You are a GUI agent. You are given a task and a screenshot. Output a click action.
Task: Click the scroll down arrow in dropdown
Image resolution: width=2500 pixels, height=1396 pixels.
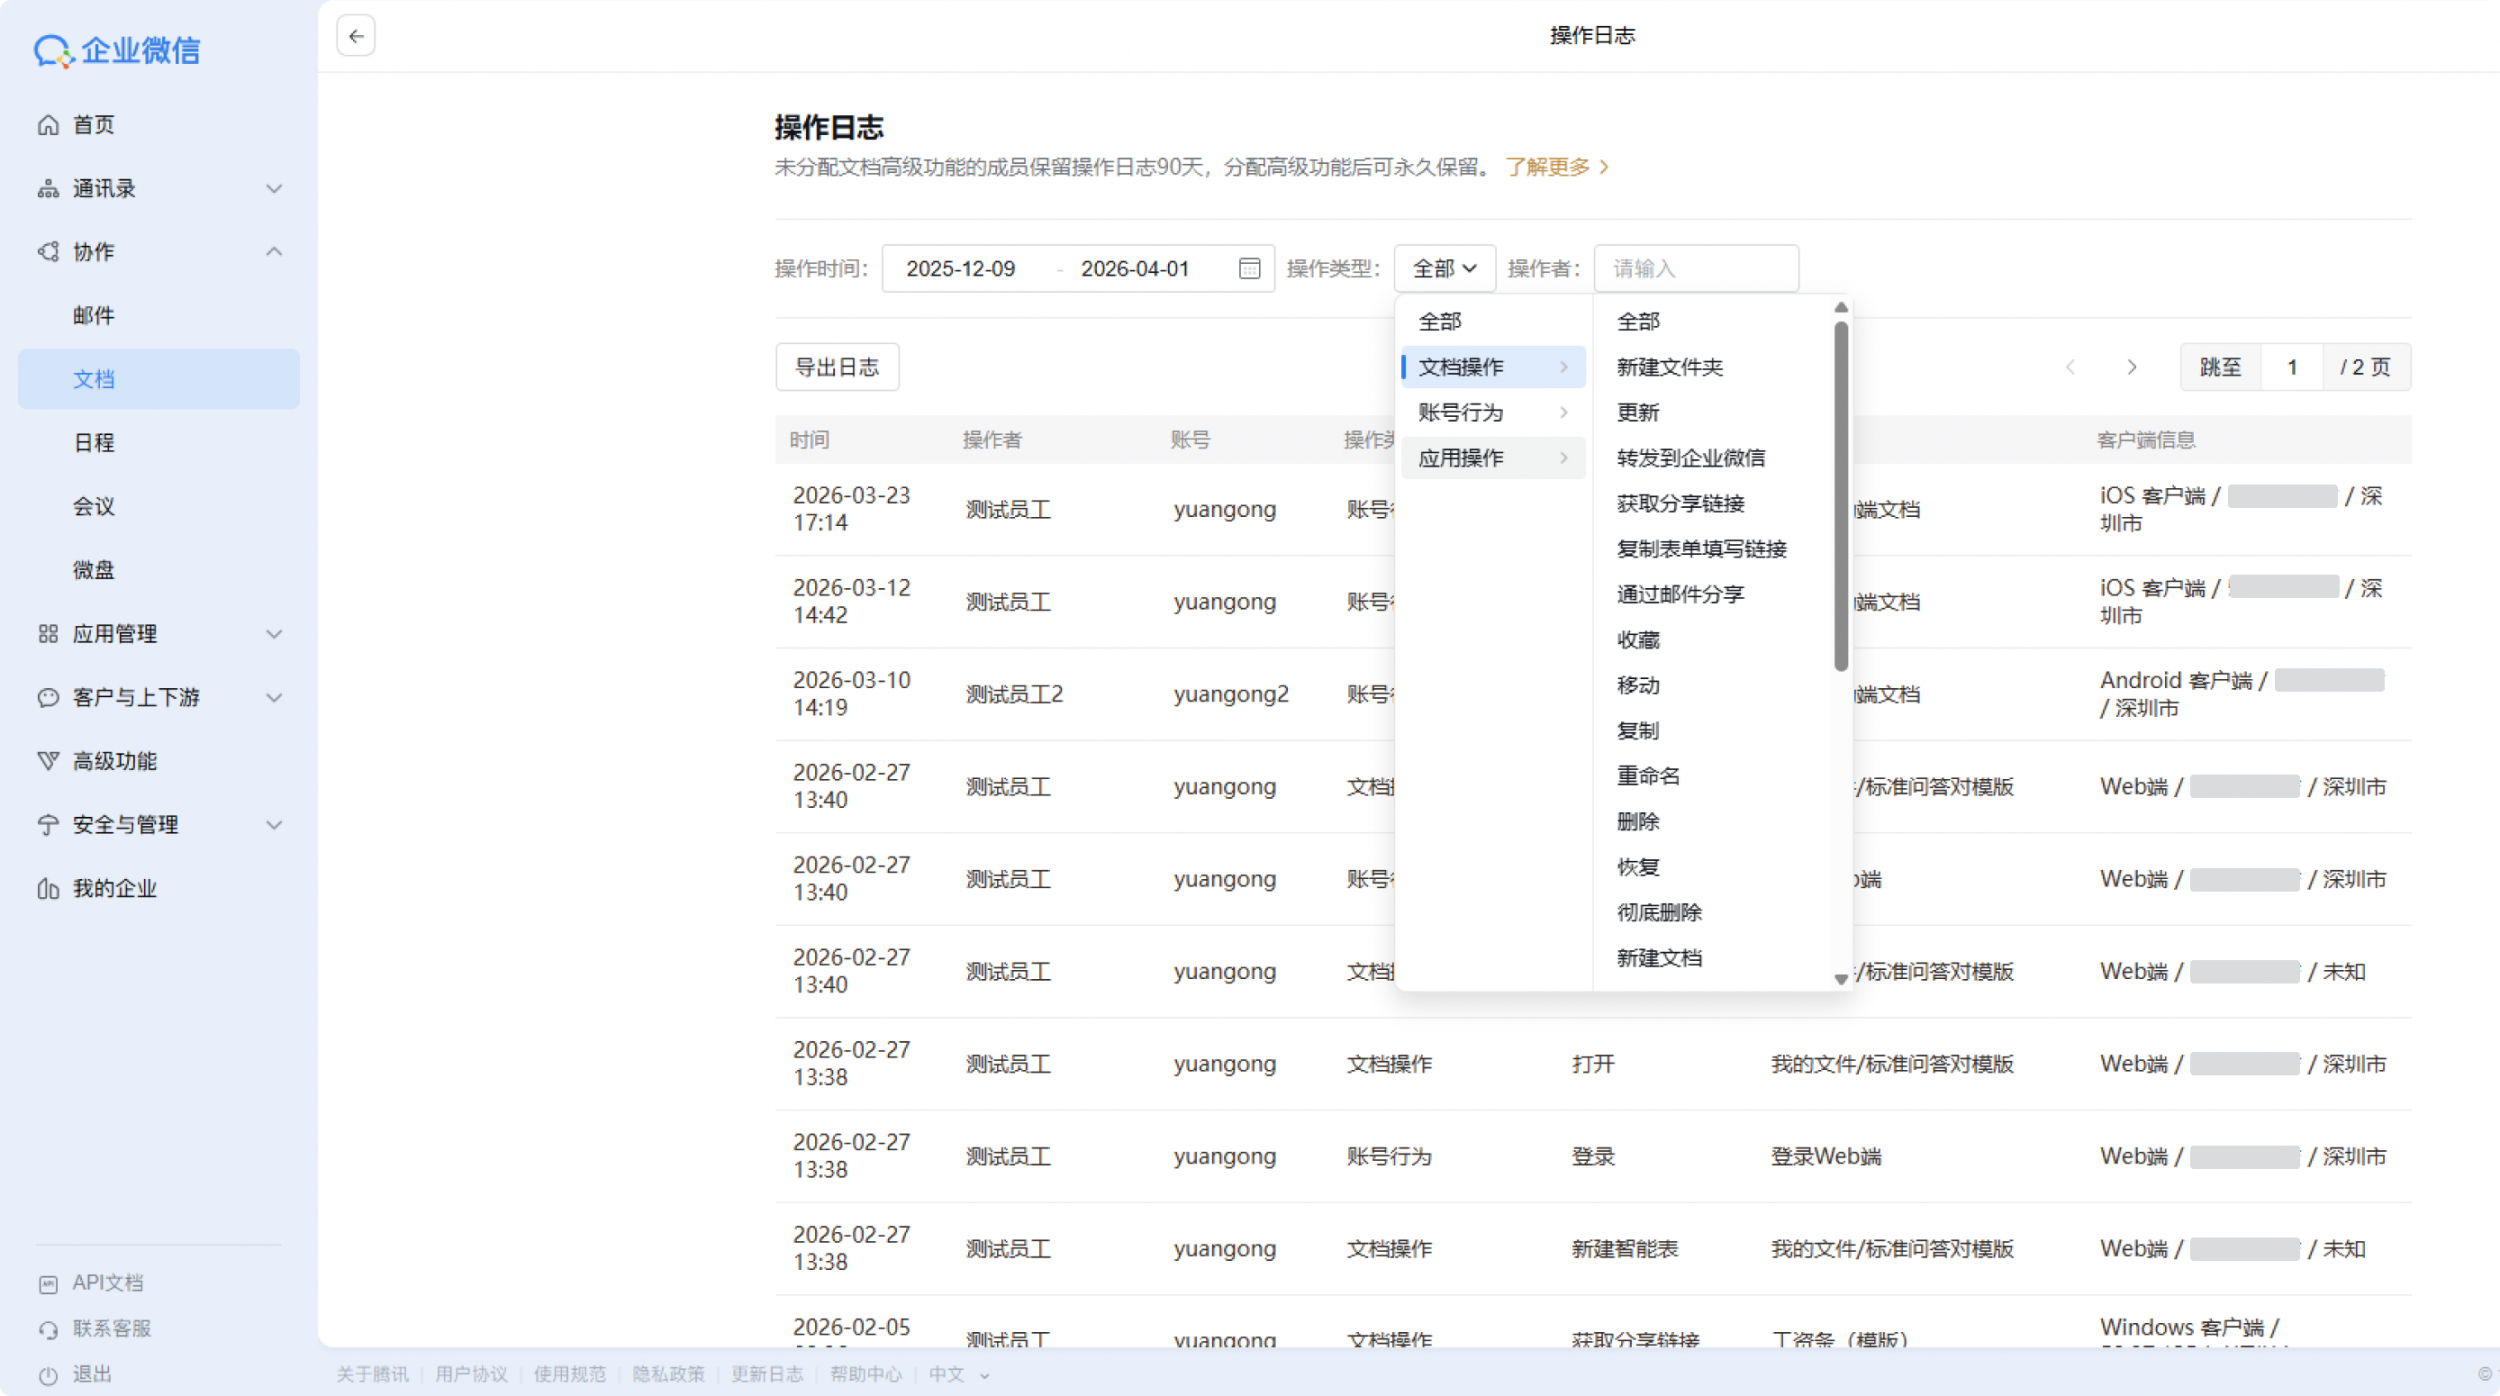click(x=1841, y=980)
